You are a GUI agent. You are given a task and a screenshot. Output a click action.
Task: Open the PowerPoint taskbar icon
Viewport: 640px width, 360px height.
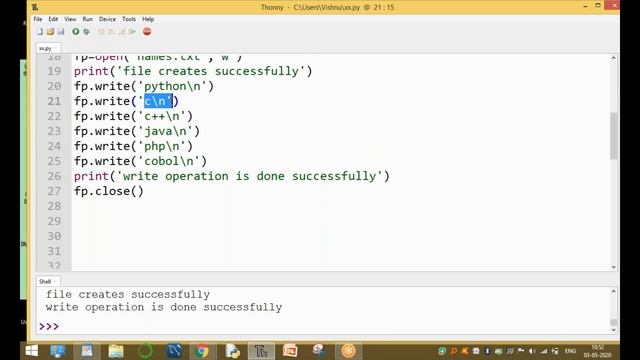[x=290, y=351]
